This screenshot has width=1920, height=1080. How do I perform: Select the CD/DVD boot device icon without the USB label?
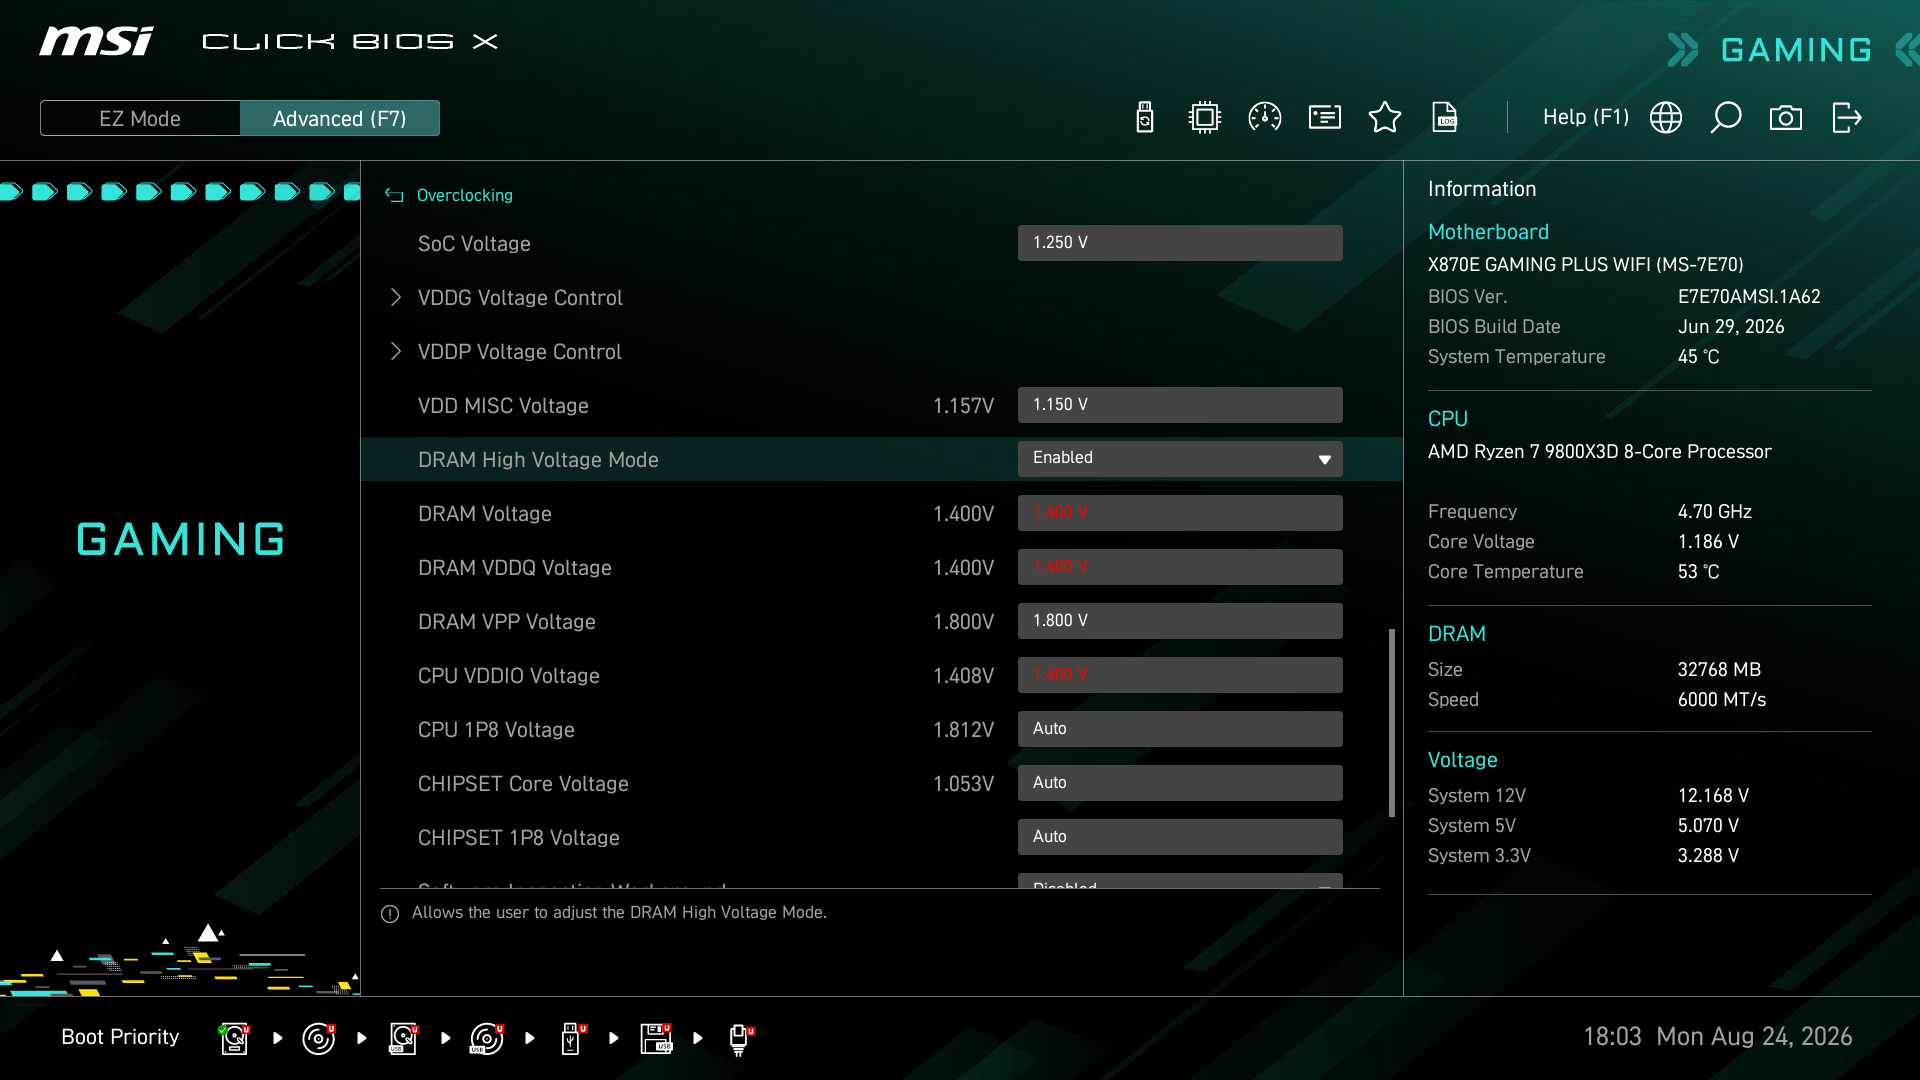pos(319,1038)
